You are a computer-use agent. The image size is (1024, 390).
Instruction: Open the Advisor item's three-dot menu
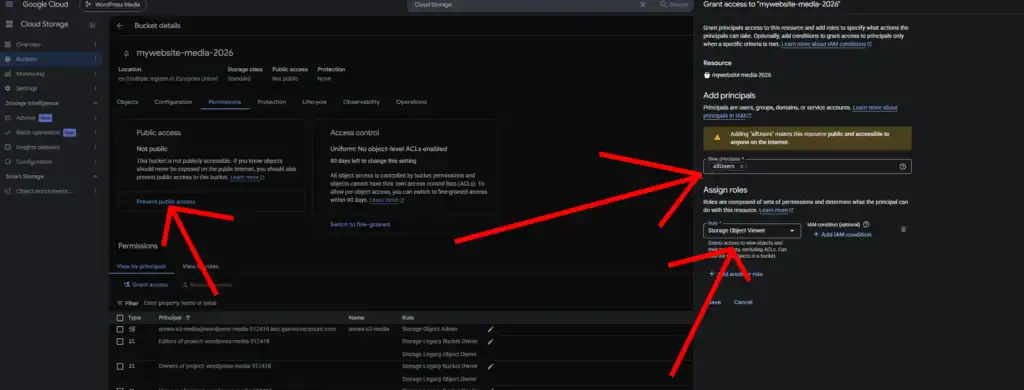click(95, 118)
